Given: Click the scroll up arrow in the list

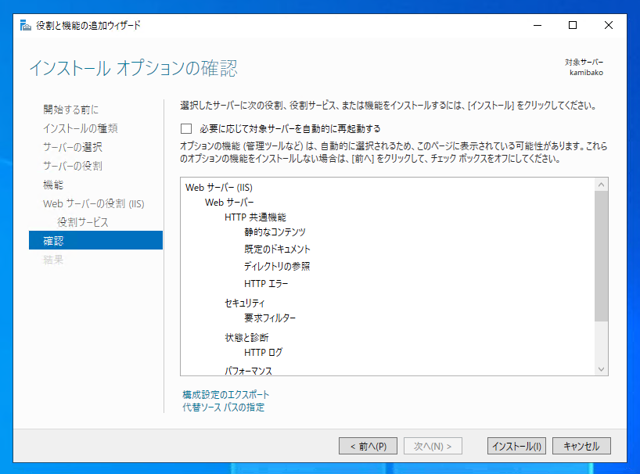Looking at the screenshot, I should point(601,185).
